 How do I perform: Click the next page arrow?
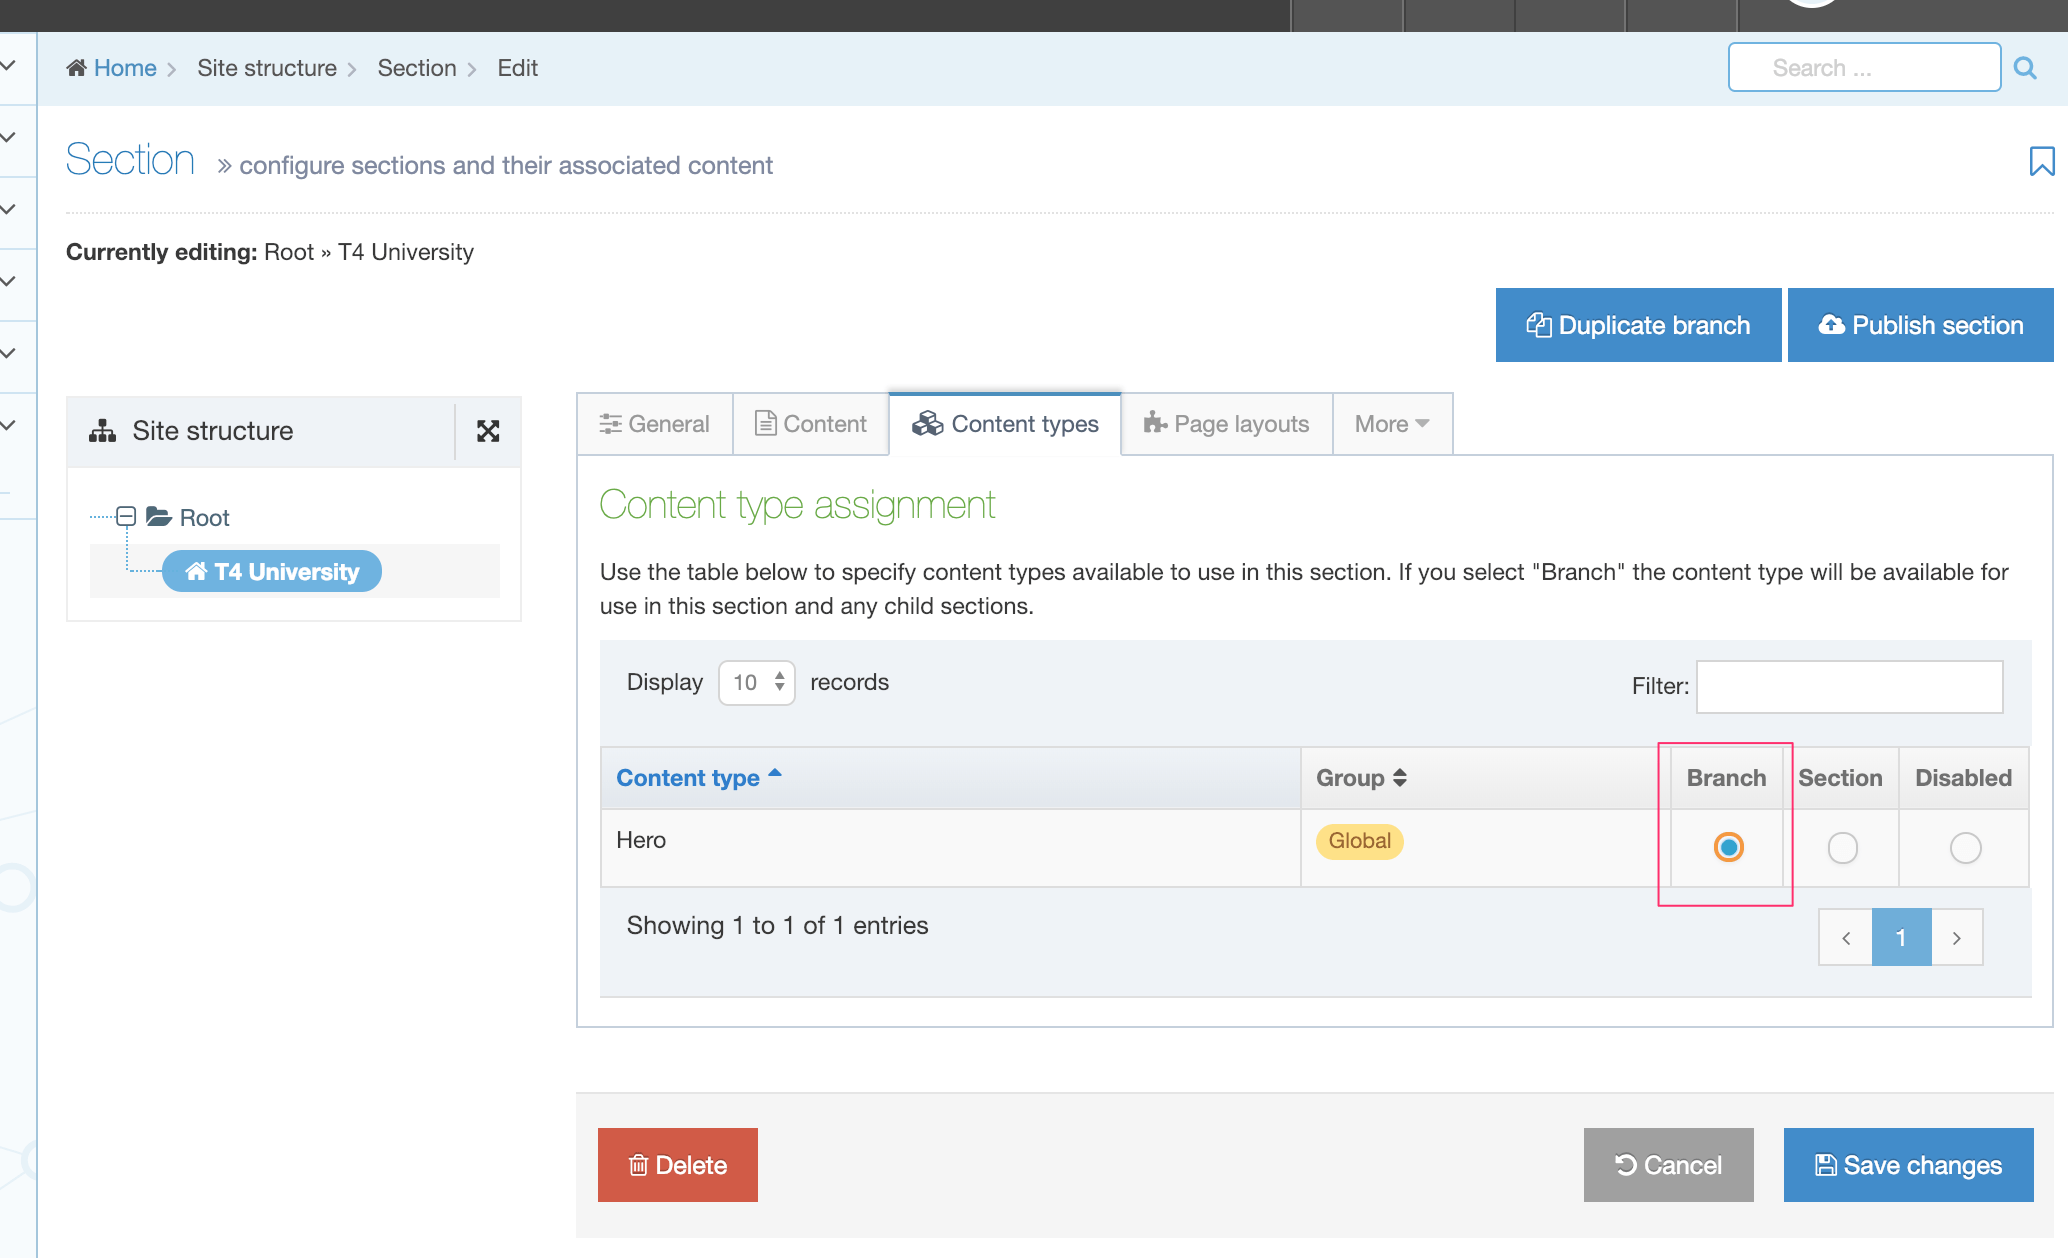(x=1956, y=938)
